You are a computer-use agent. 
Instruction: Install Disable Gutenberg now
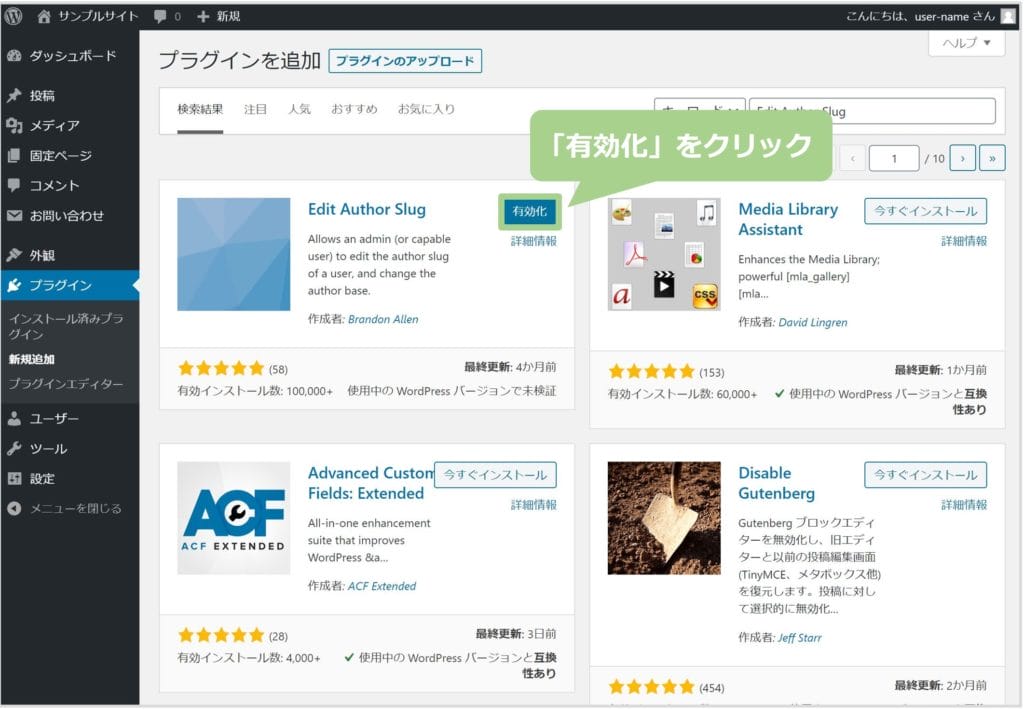[x=925, y=475]
